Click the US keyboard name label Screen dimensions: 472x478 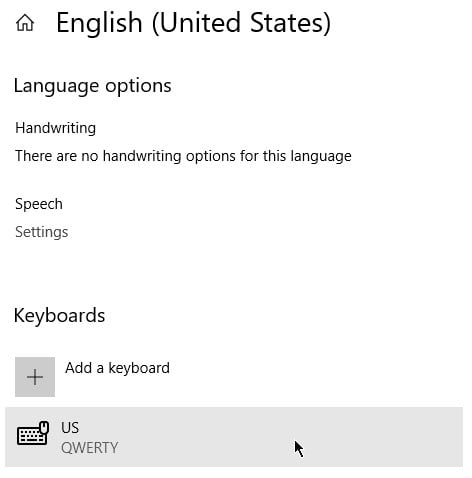(70, 428)
